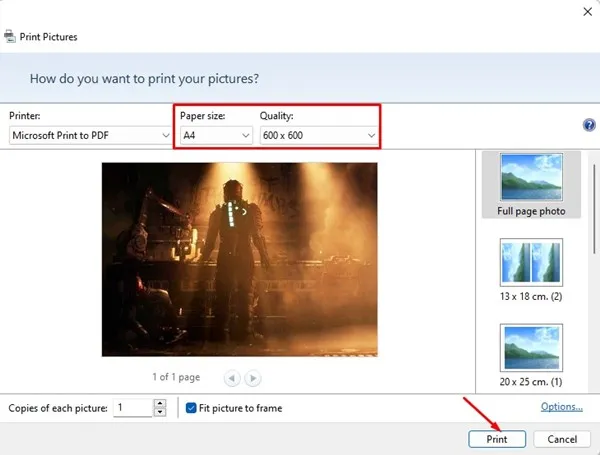This screenshot has width=600, height=455.
Task: Click the Print Pictures printer icon
Action: [10, 36]
